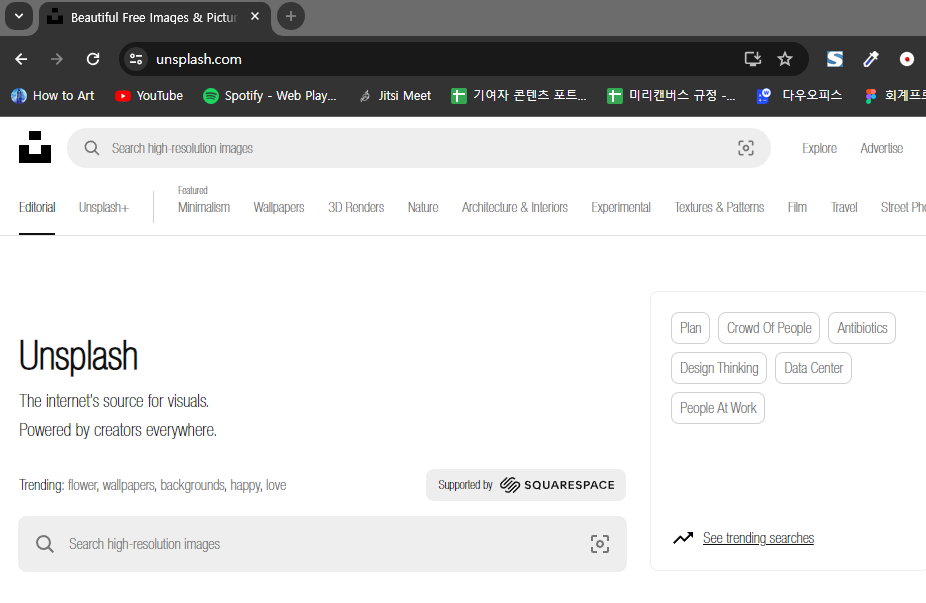Image resolution: width=926 pixels, height=603 pixels.
Task: Open the Film topic
Action: point(797,207)
